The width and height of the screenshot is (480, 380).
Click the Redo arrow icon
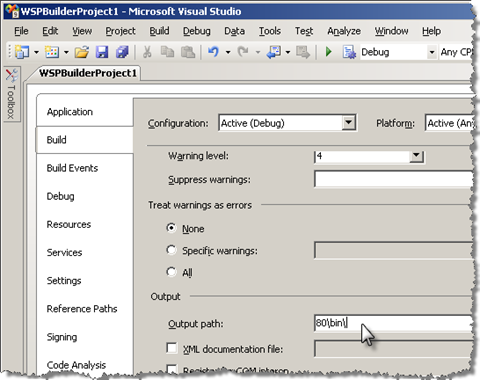click(x=243, y=52)
